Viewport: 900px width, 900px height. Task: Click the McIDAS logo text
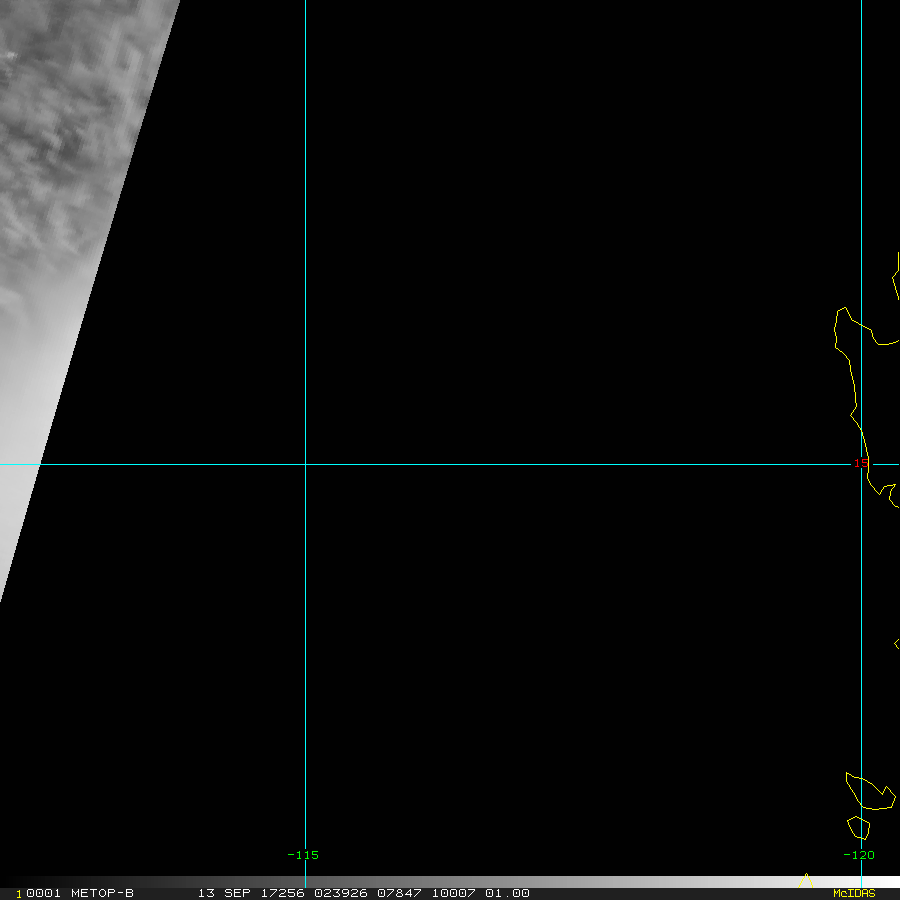[x=853, y=893]
